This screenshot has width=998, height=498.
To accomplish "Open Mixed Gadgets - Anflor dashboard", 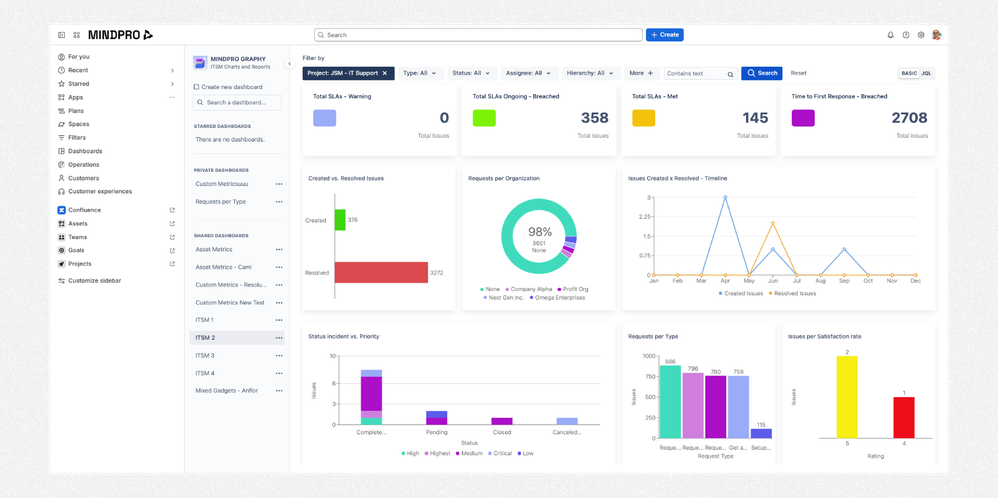I will 227,390.
